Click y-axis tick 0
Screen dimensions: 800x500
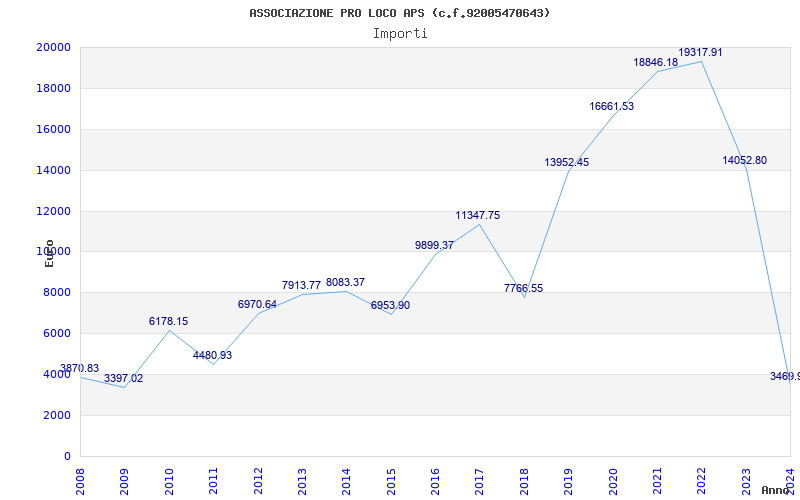click(x=67, y=457)
